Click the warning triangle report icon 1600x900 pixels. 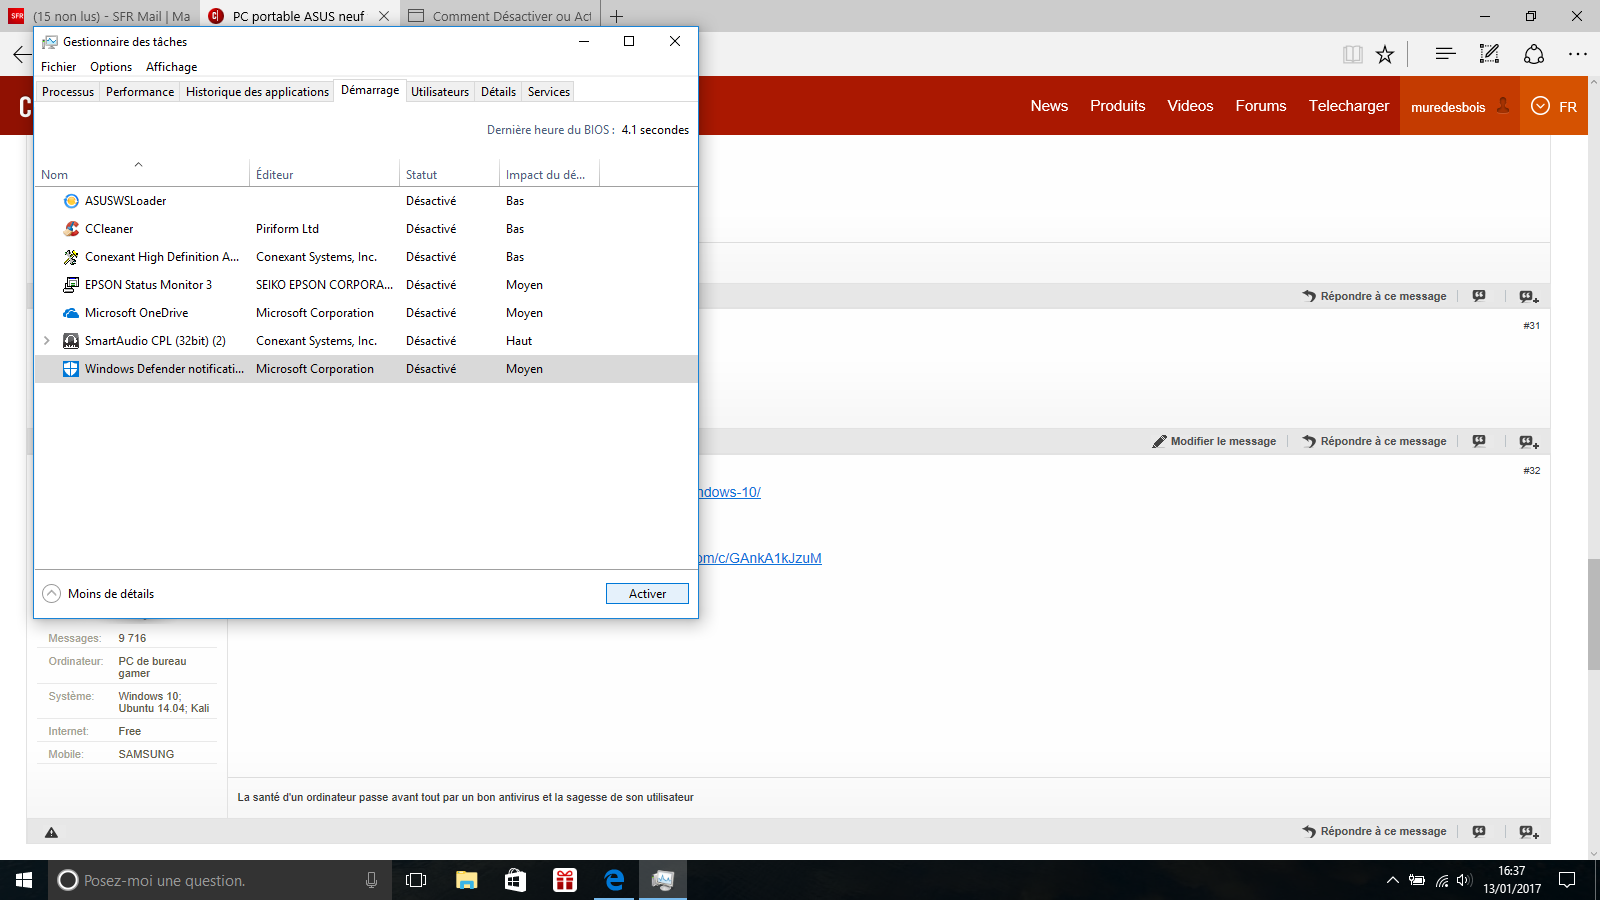point(52,832)
